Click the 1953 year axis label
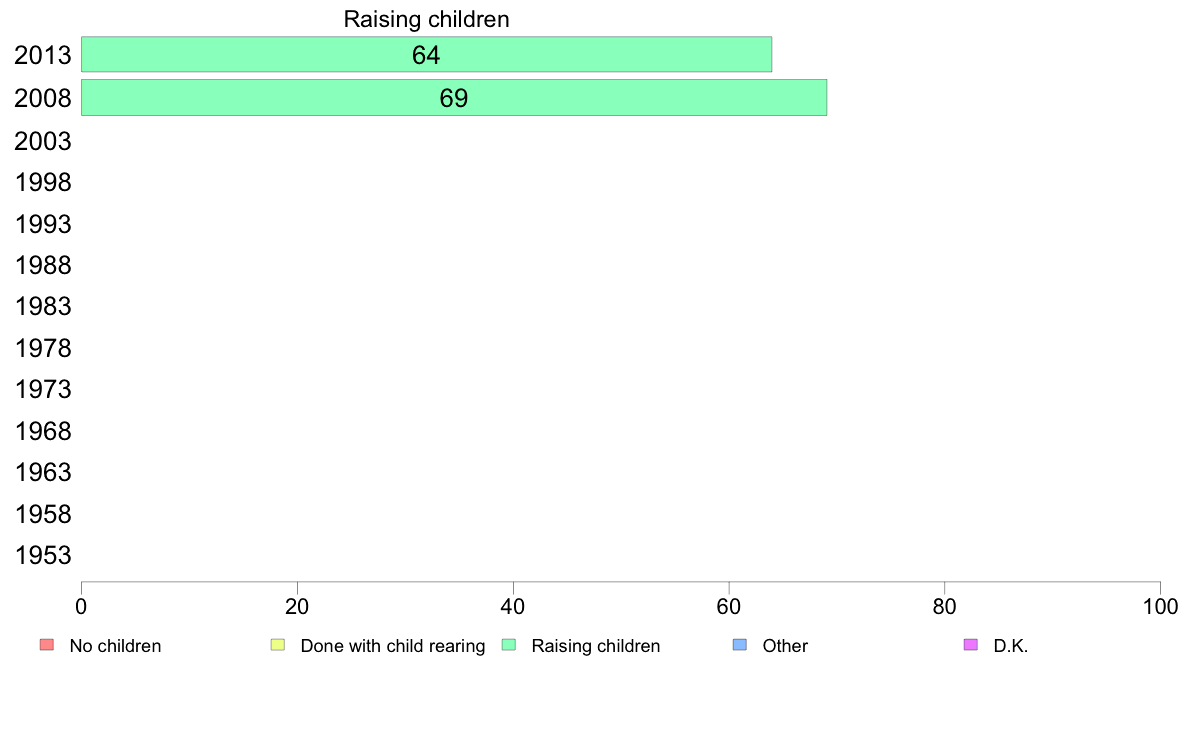The image size is (1188, 736). [x=43, y=556]
